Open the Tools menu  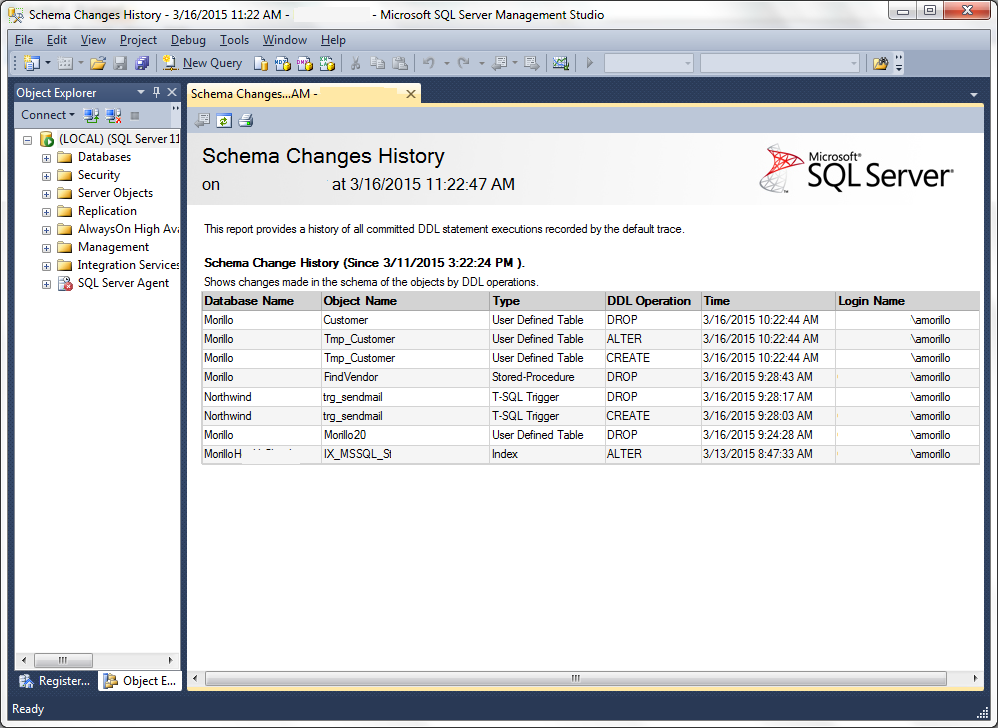(x=234, y=40)
